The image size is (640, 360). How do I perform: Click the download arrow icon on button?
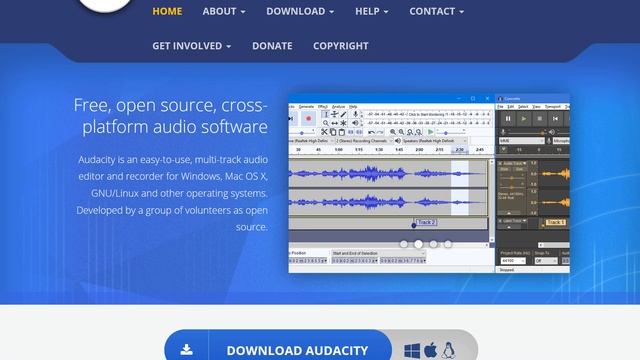tap(187, 349)
